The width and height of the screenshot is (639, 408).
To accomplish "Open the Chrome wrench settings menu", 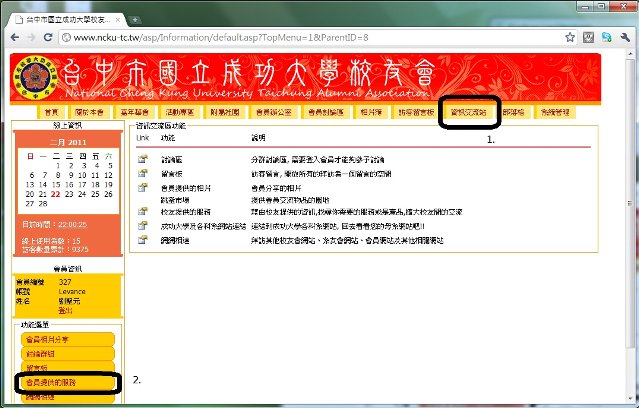I will [x=625, y=38].
